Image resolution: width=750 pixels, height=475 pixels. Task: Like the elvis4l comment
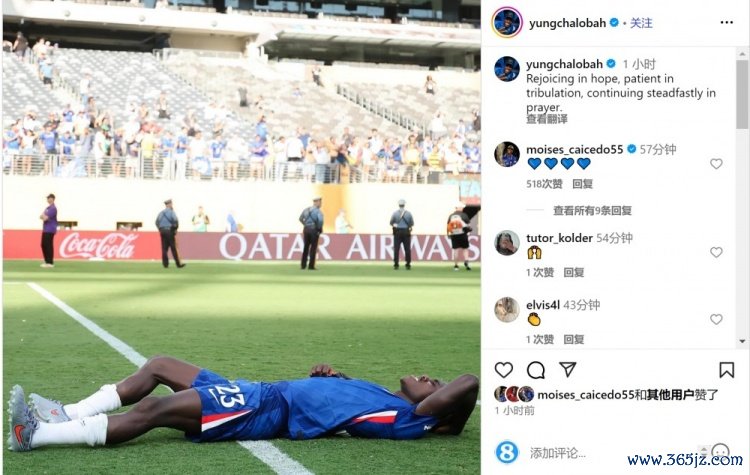pos(716,319)
